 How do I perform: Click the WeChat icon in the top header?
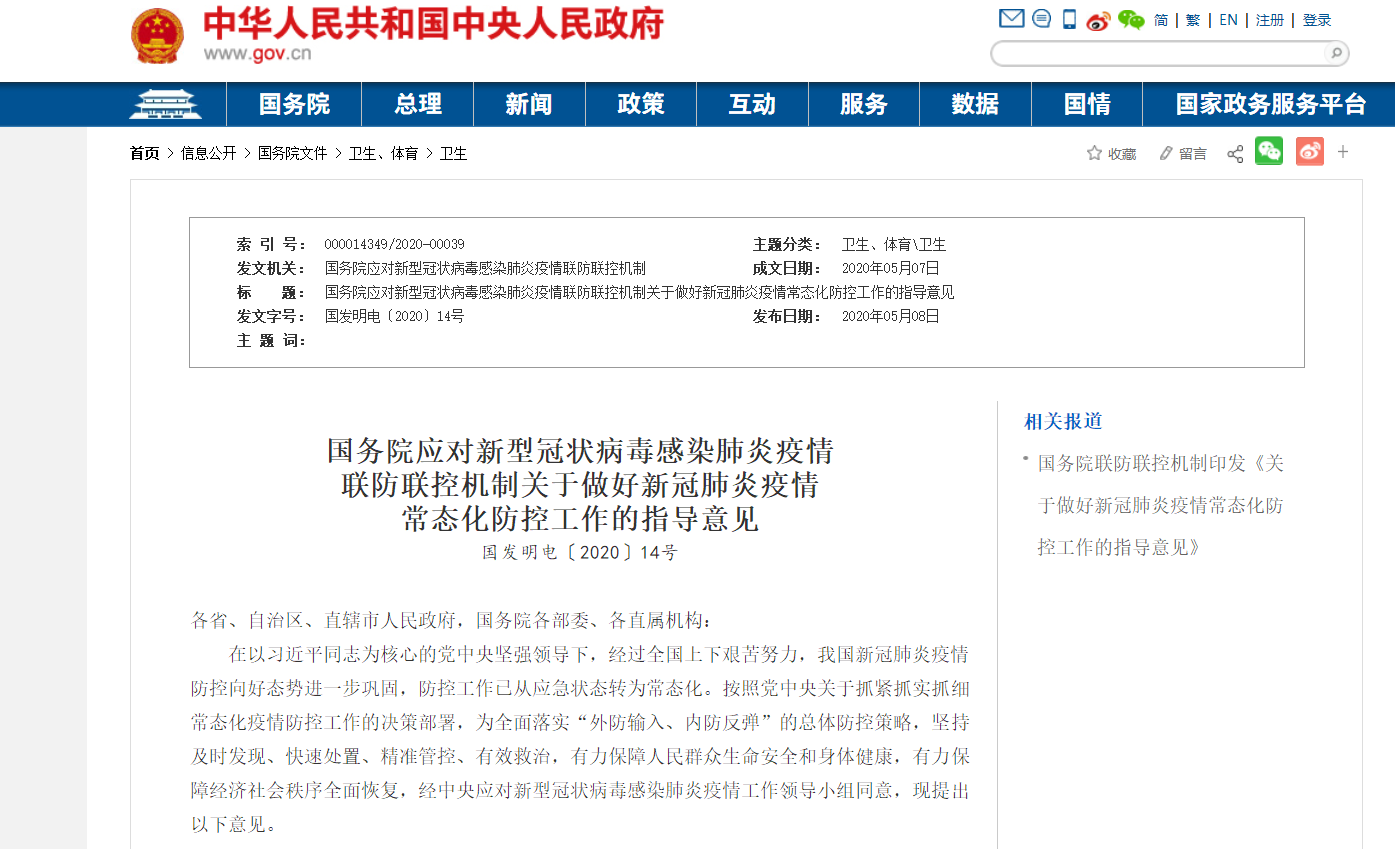(x=1129, y=19)
